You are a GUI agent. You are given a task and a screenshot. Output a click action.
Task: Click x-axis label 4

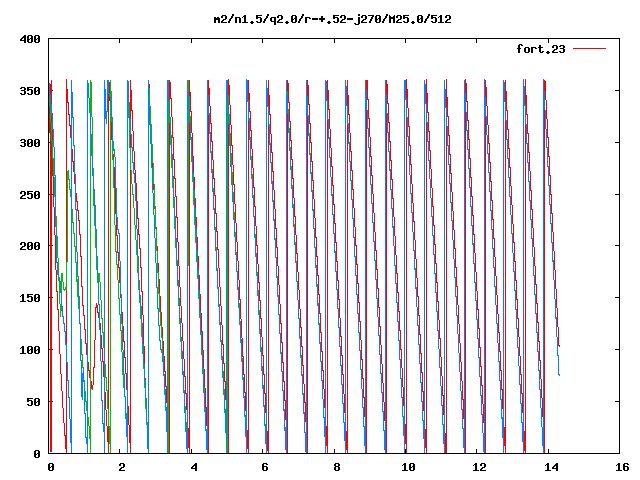(193, 467)
